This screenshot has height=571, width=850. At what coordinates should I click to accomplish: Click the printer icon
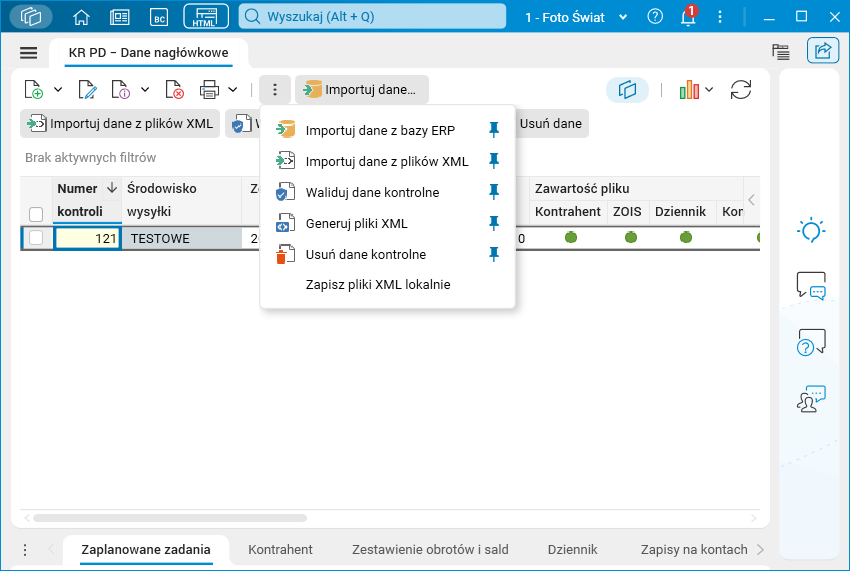[209, 89]
